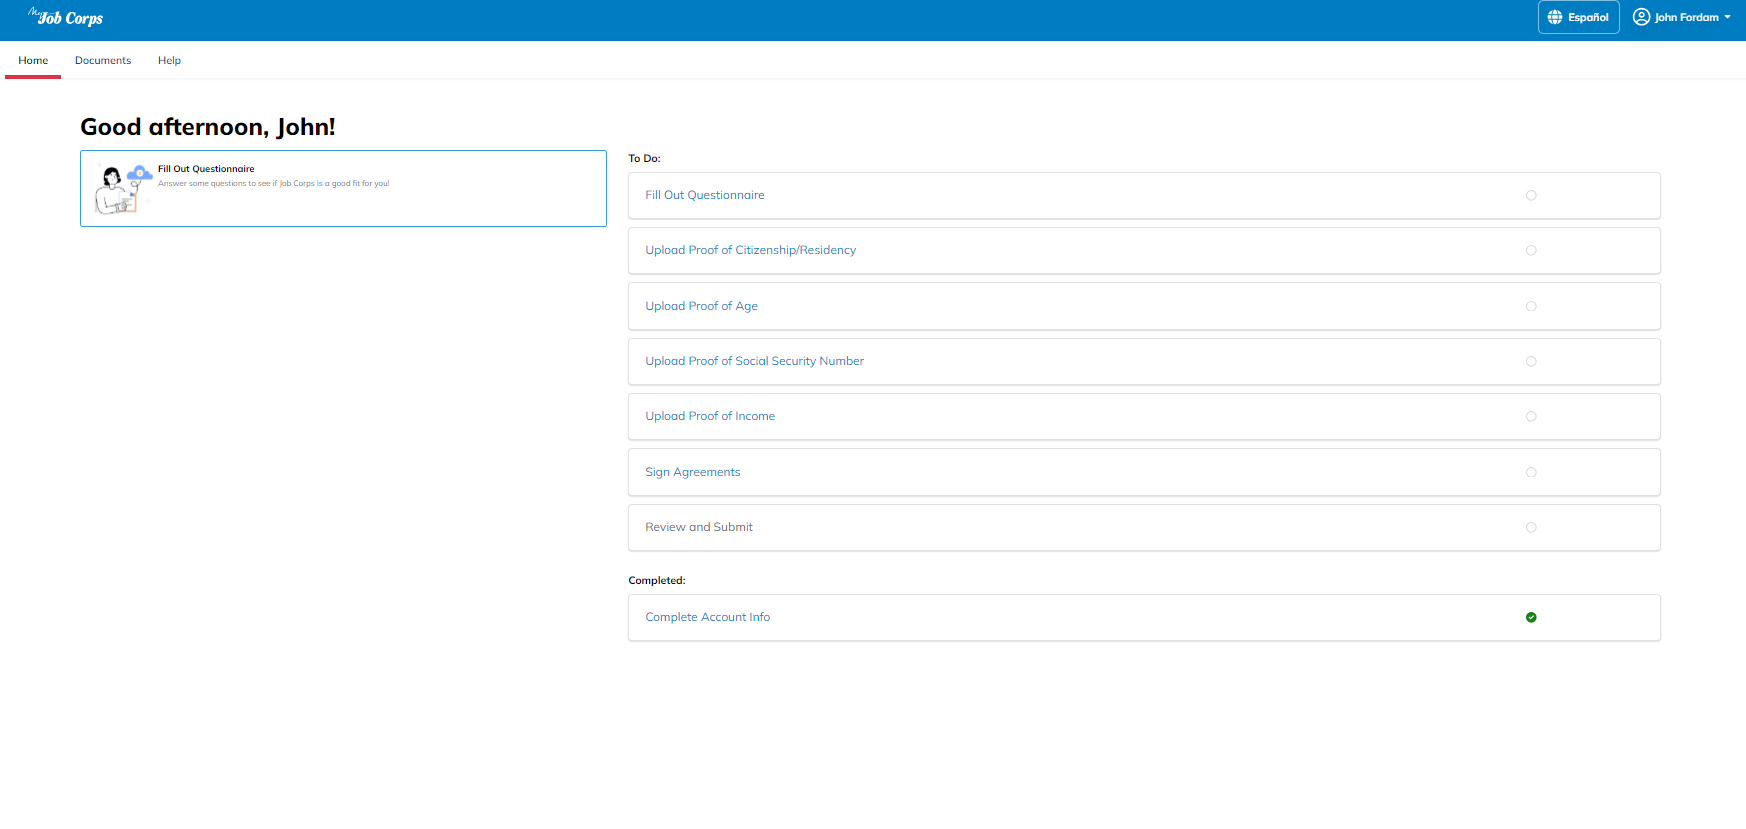Screen dimensions: 1746x829
Task: Click status circle for Review and Submit row
Action: coord(1531,528)
